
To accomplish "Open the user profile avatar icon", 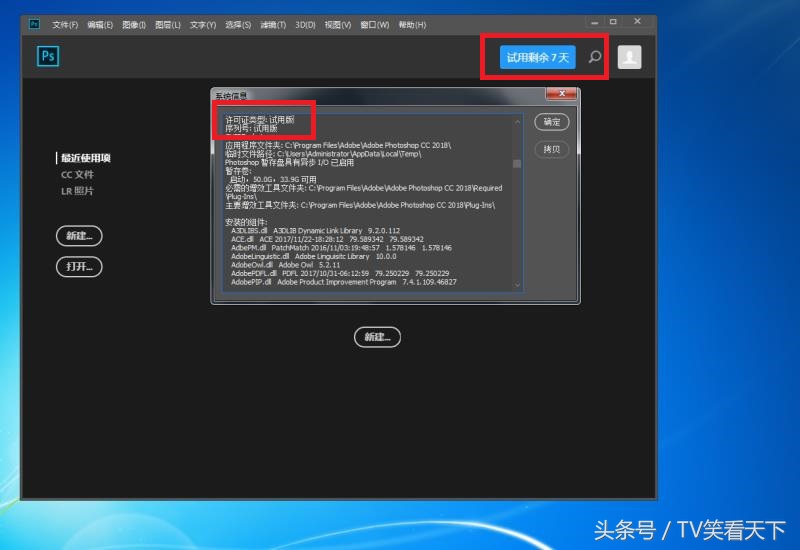I will (630, 57).
